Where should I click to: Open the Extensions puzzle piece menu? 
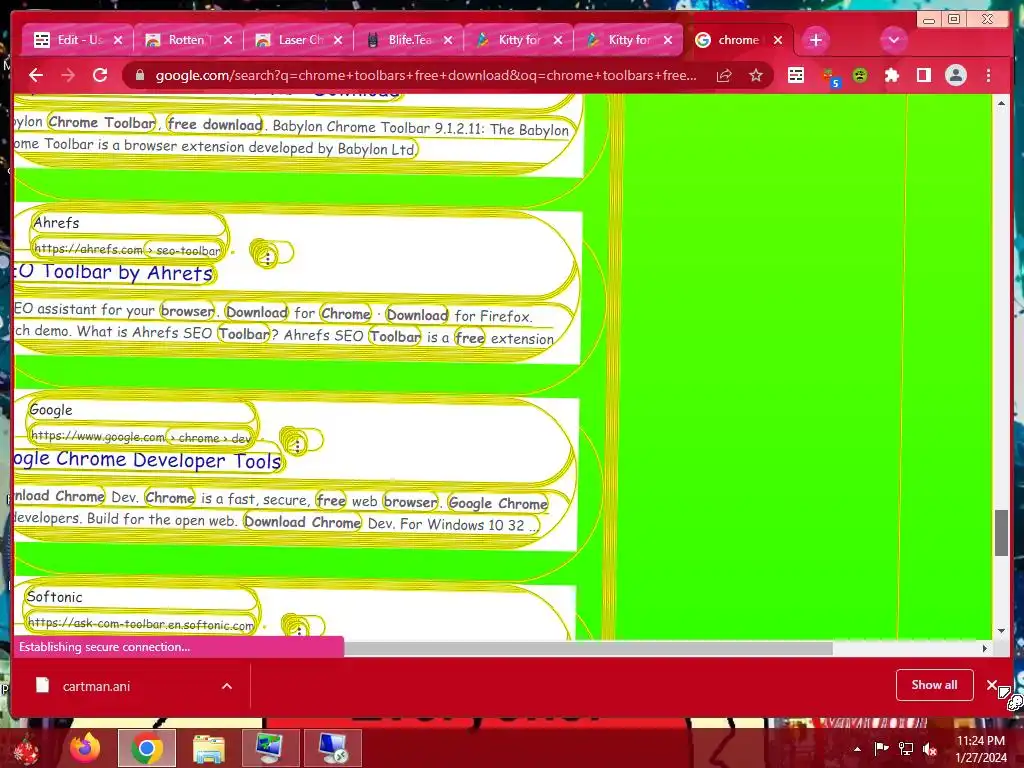[891, 75]
